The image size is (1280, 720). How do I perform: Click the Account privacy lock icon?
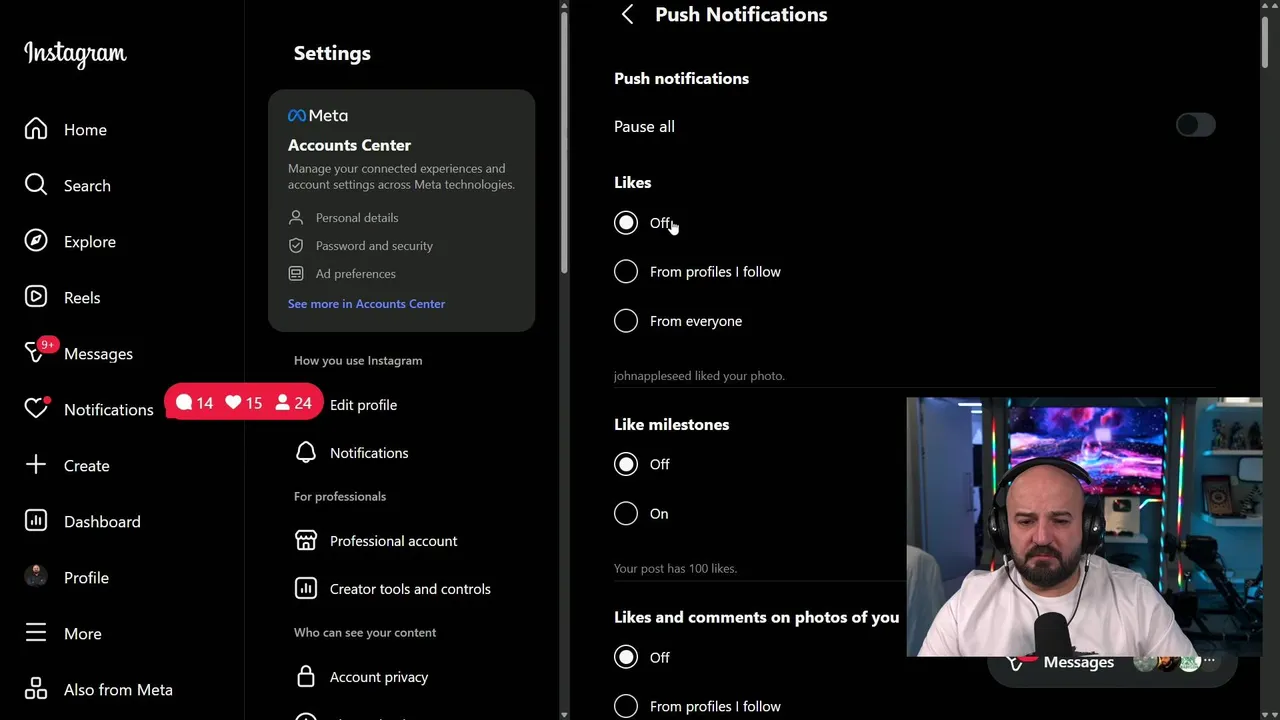point(306,677)
